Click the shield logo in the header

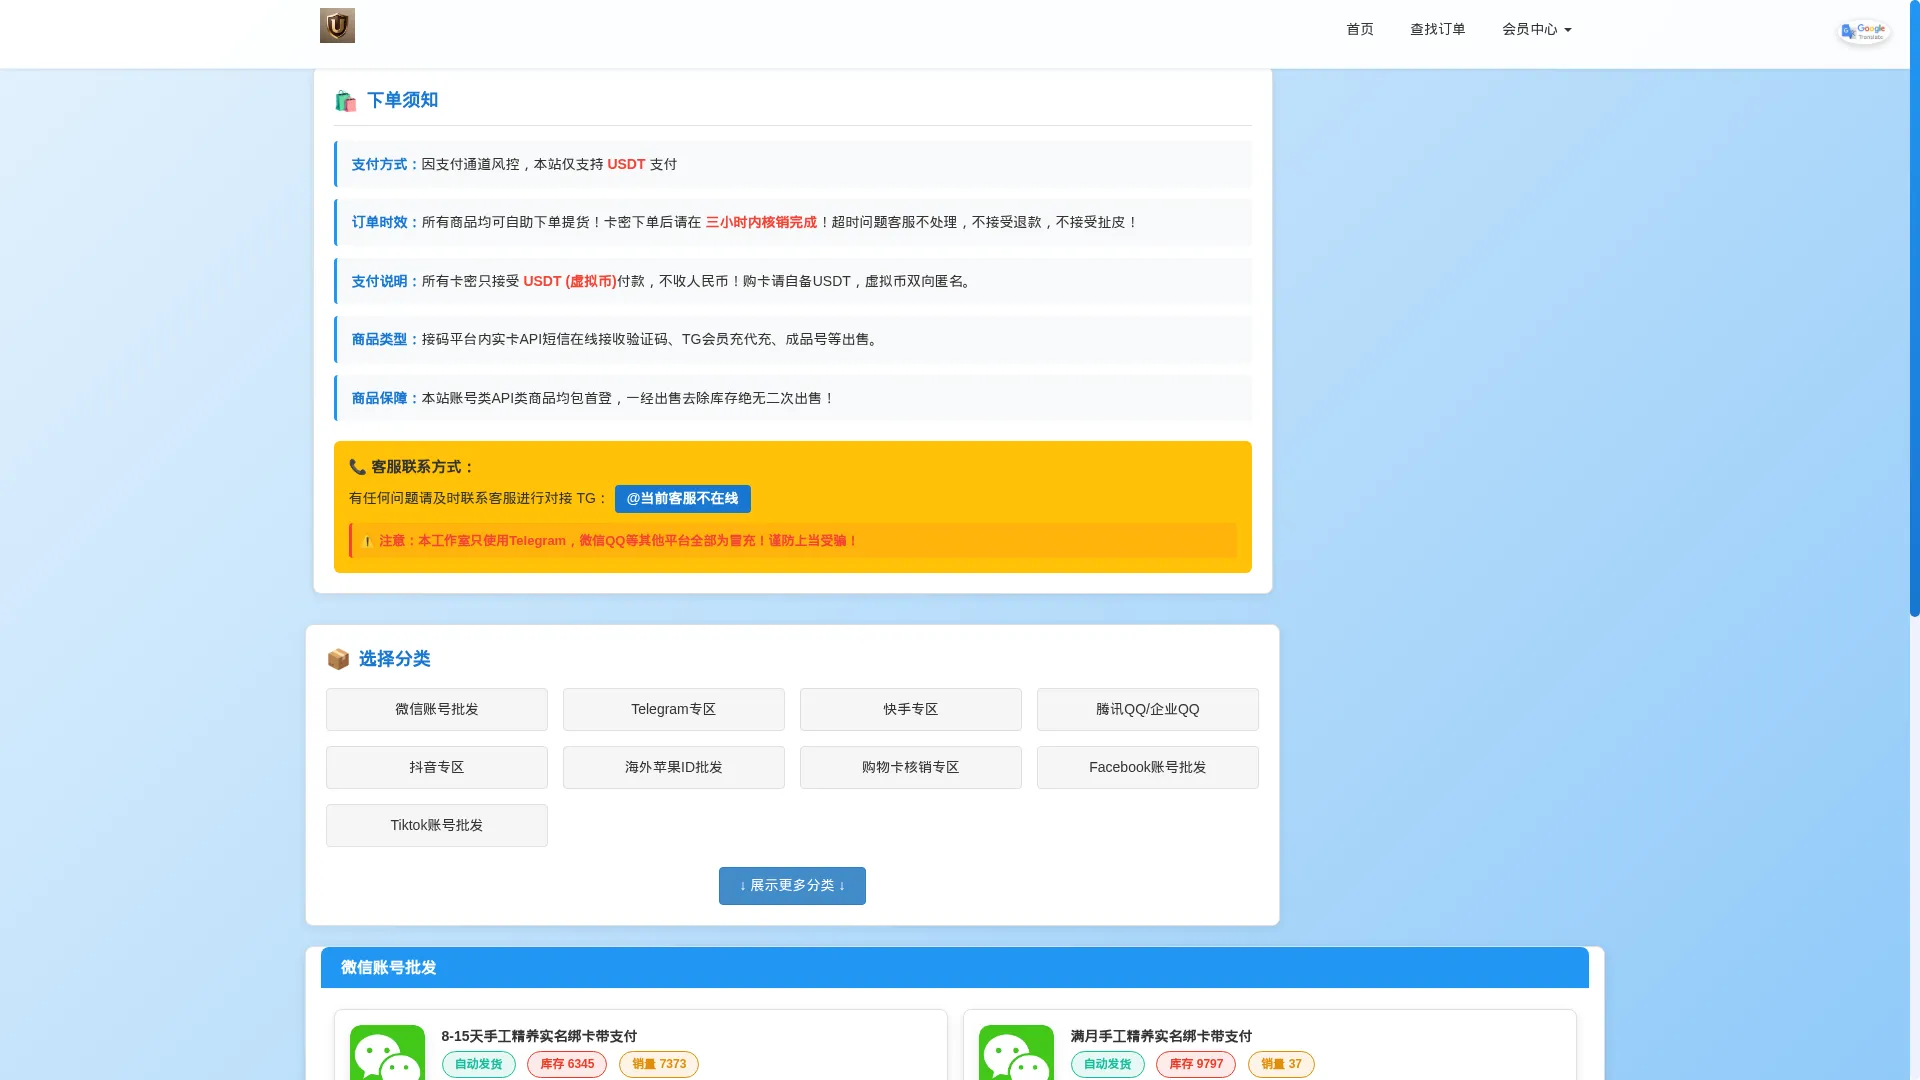337,26
